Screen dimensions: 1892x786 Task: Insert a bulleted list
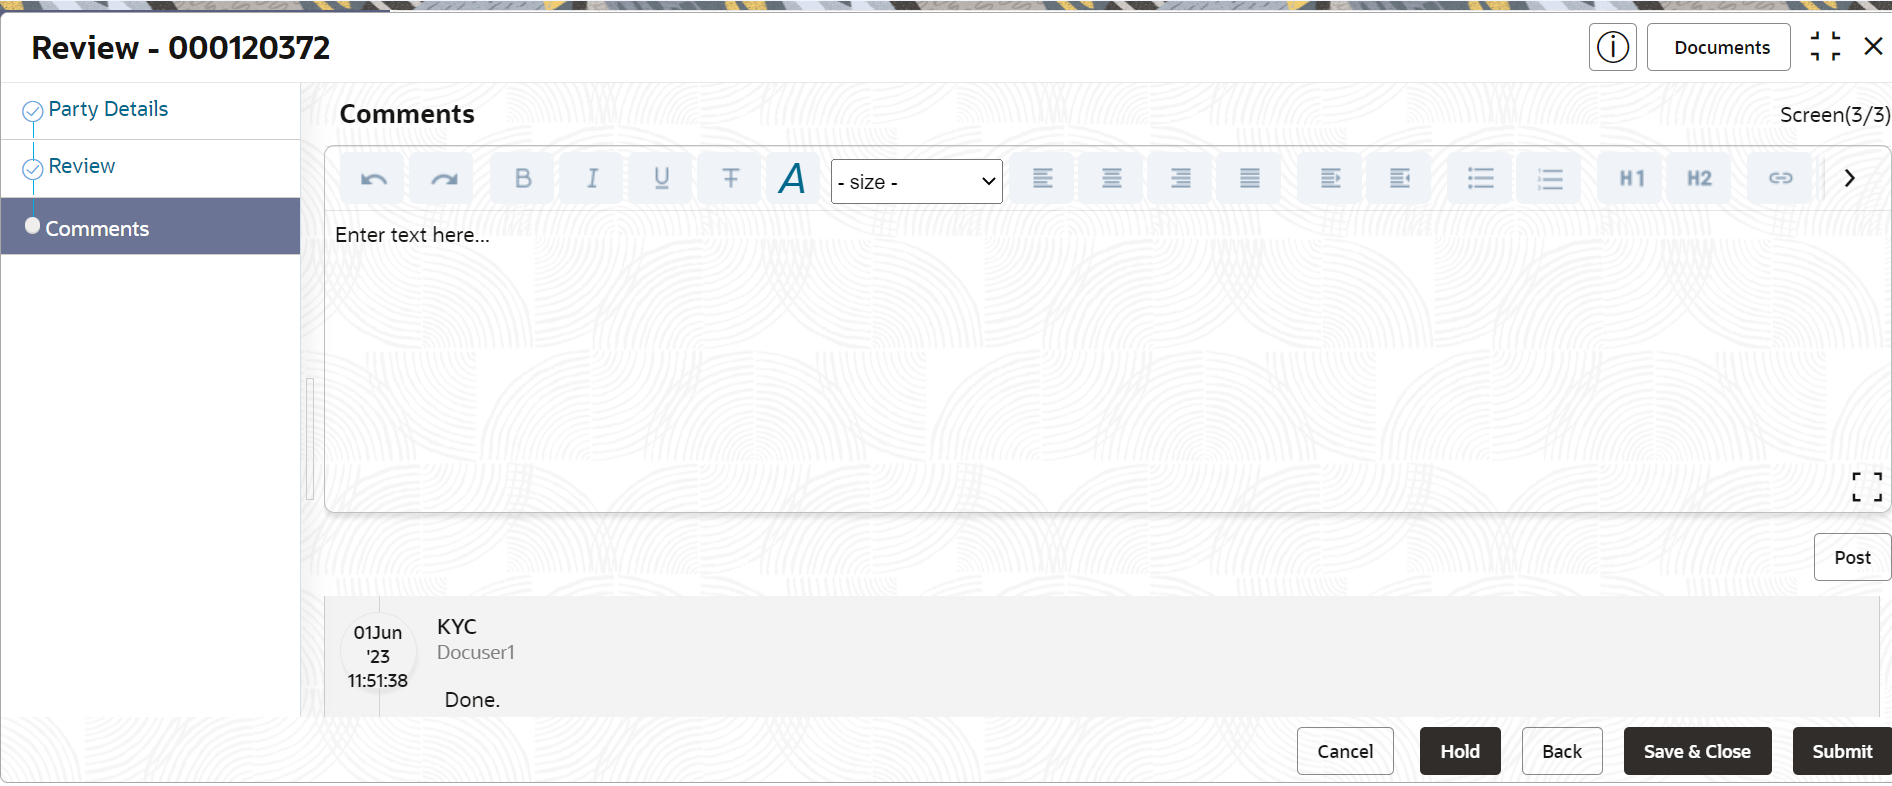pos(1480,179)
